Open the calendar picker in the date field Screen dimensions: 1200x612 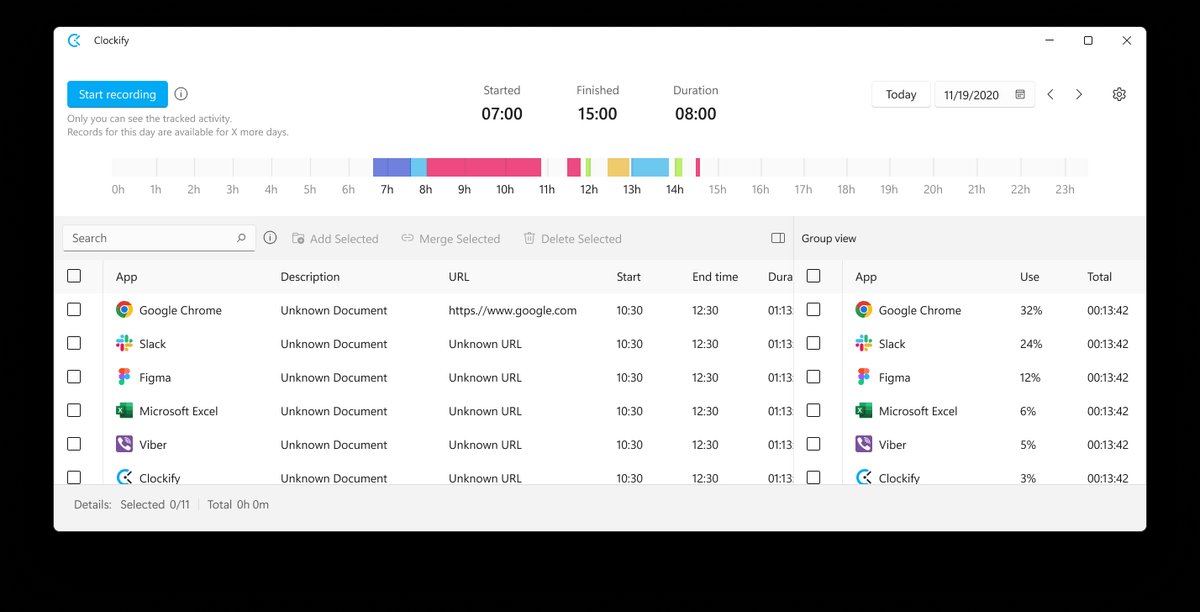coord(1020,94)
